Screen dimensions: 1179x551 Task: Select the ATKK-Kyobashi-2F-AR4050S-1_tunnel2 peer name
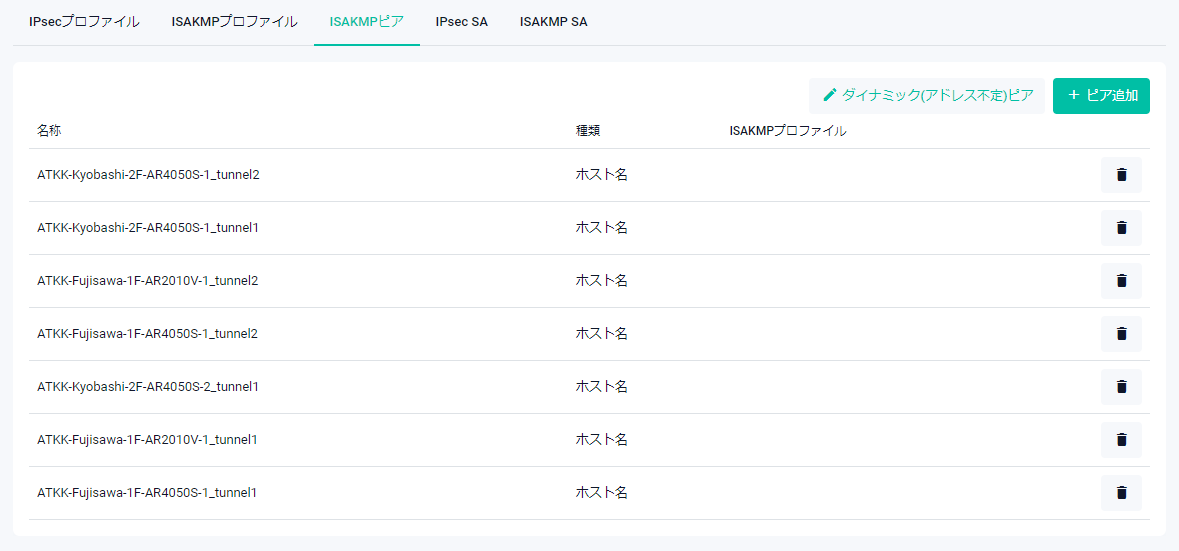point(148,175)
